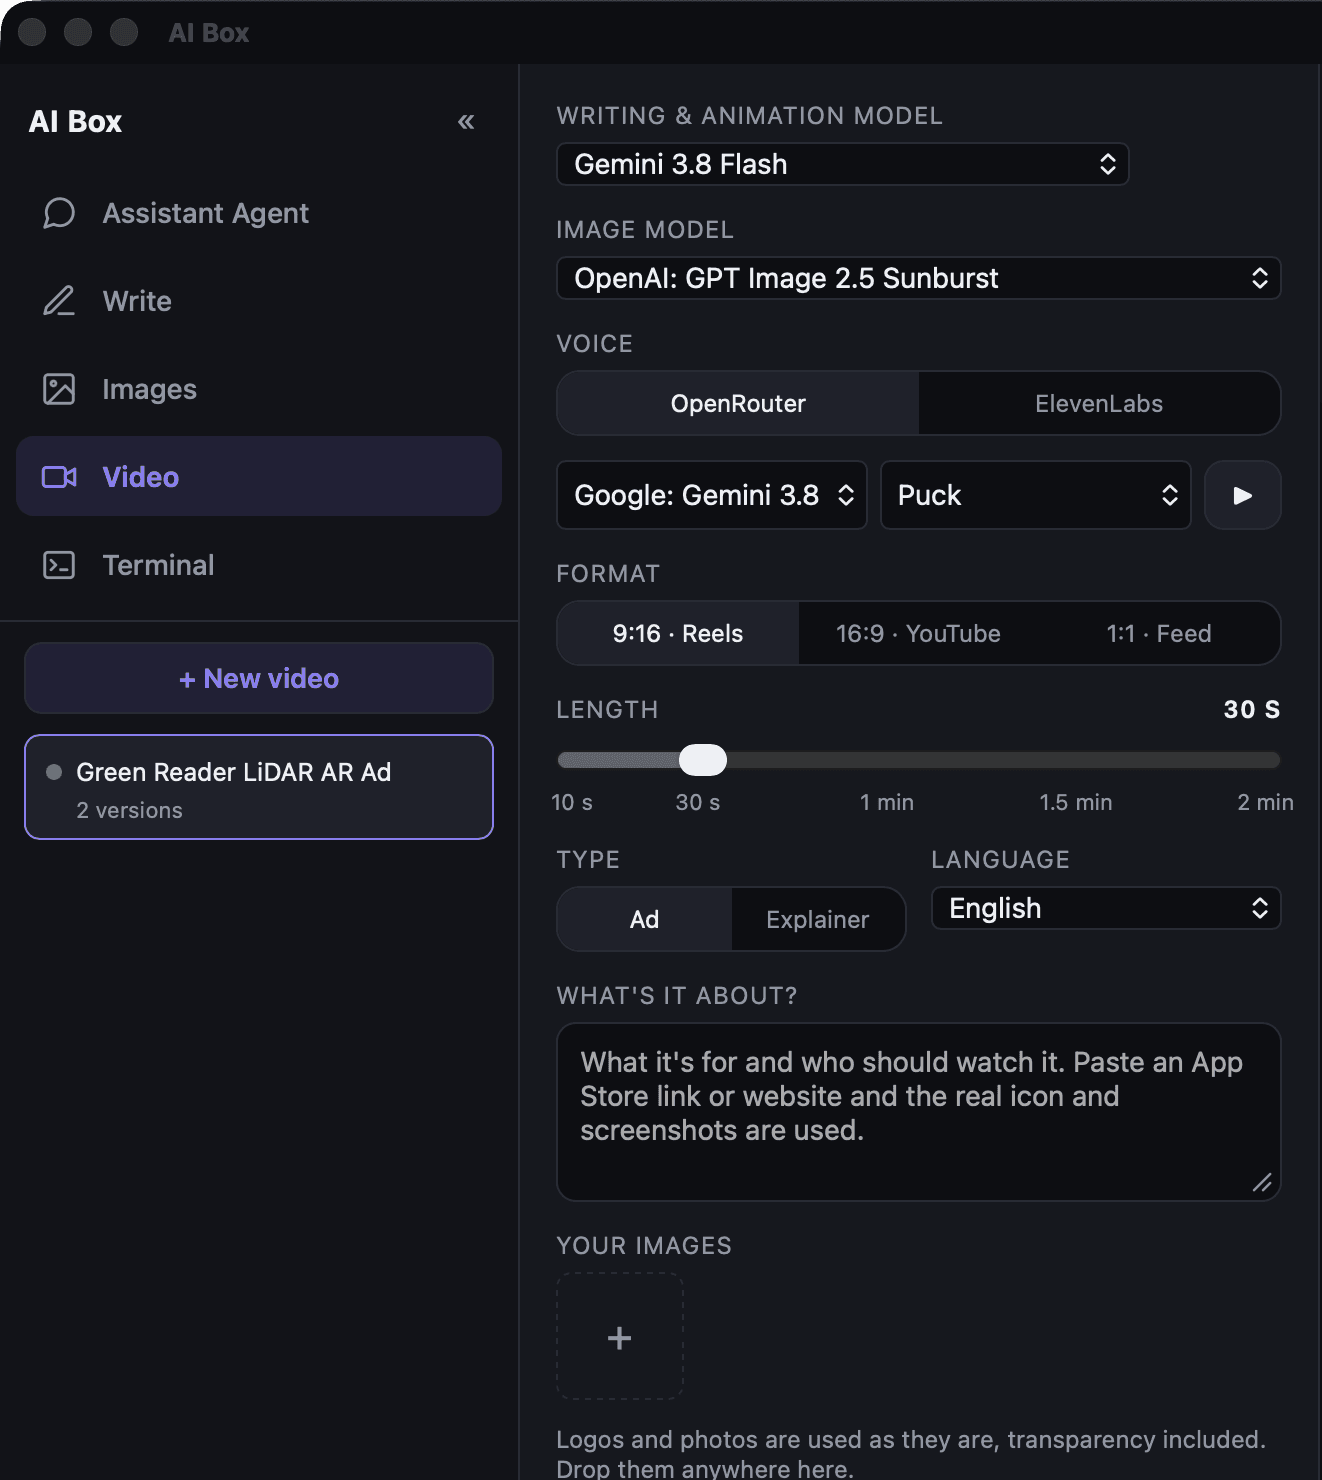
Task: Click the status dot on Green Reader LiDAR AR Ad
Action: click(54, 772)
